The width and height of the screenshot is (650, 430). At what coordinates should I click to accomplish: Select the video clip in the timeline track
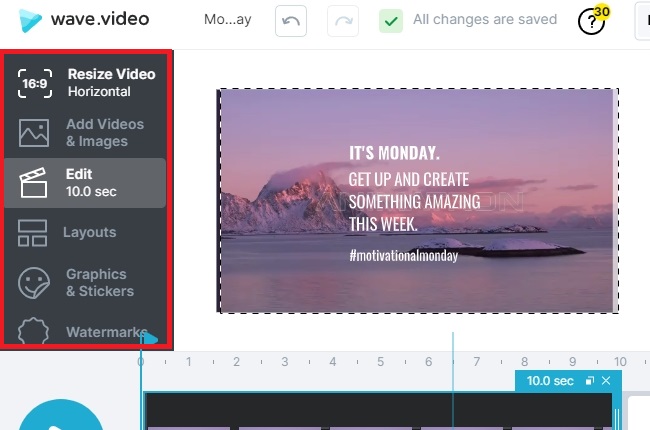[x=378, y=412]
